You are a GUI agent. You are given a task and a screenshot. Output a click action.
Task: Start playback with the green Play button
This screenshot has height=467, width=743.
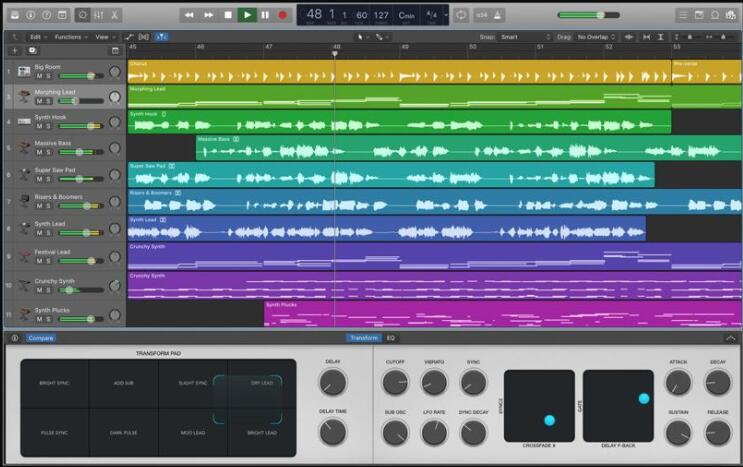pos(247,15)
